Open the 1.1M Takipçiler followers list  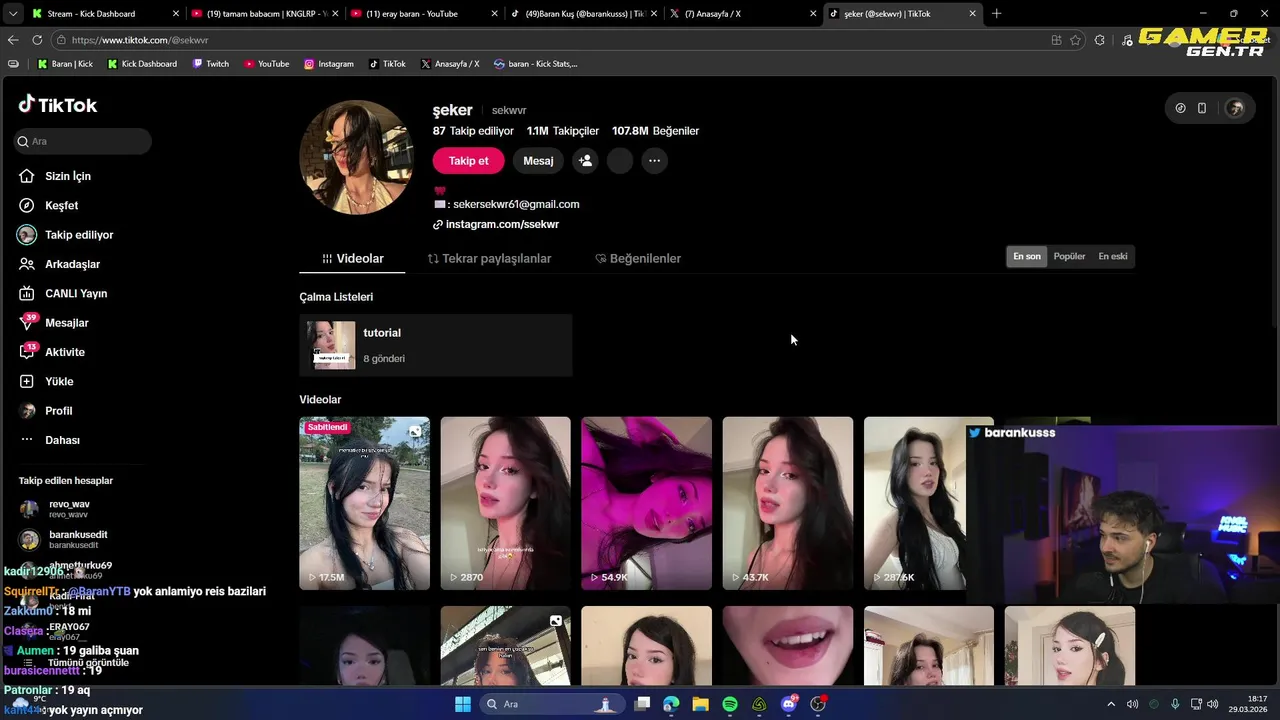tap(563, 131)
